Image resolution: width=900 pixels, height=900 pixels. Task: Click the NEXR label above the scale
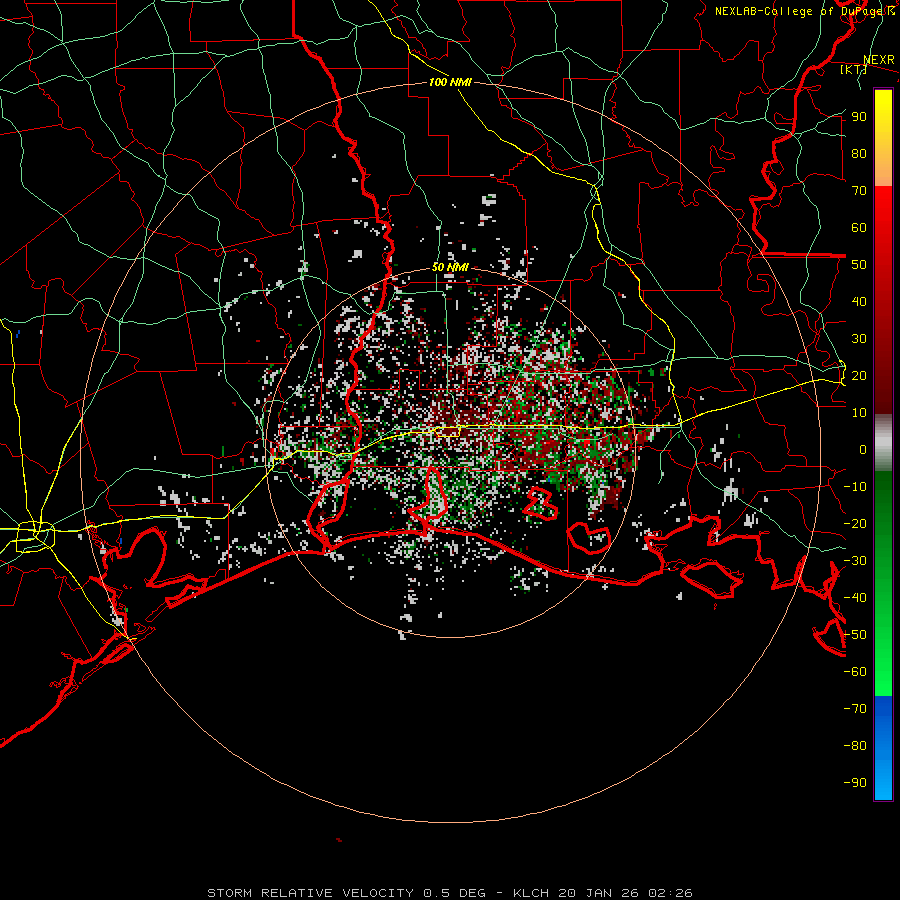(878, 60)
